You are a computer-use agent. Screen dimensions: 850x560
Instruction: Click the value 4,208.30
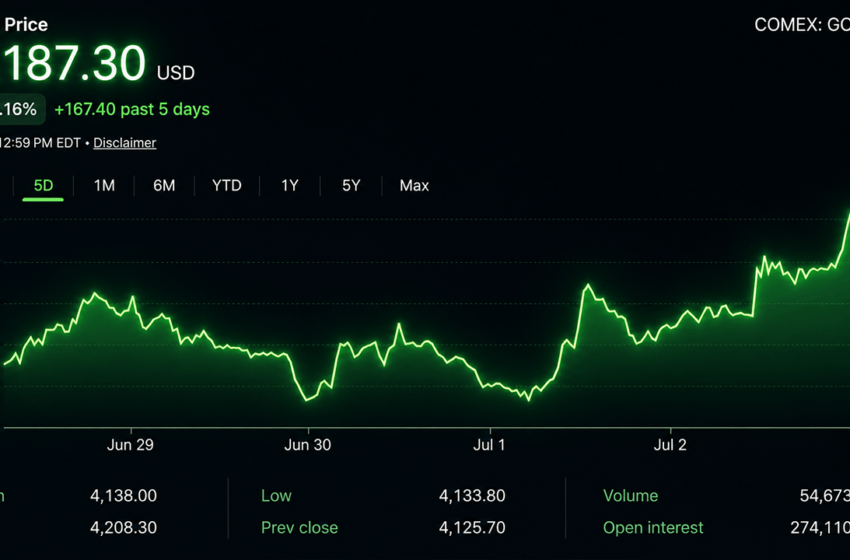pos(123,527)
